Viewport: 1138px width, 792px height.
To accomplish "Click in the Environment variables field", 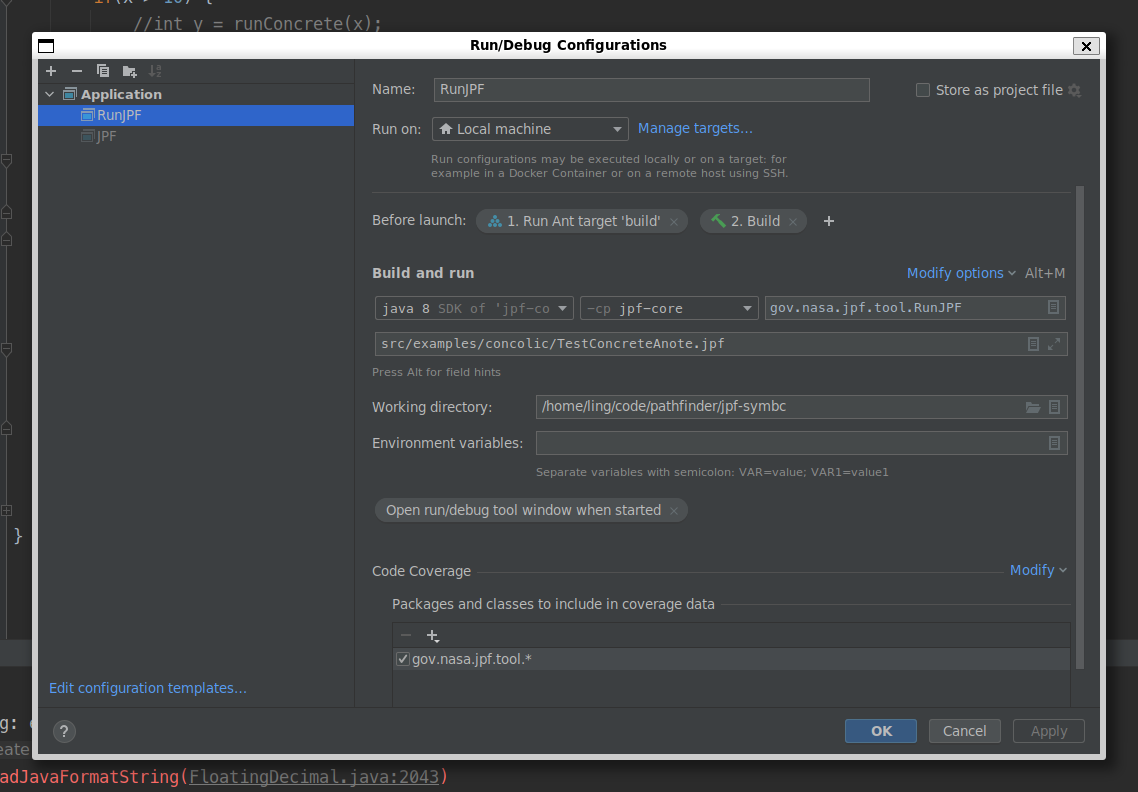I will pyautogui.click(x=790, y=443).
